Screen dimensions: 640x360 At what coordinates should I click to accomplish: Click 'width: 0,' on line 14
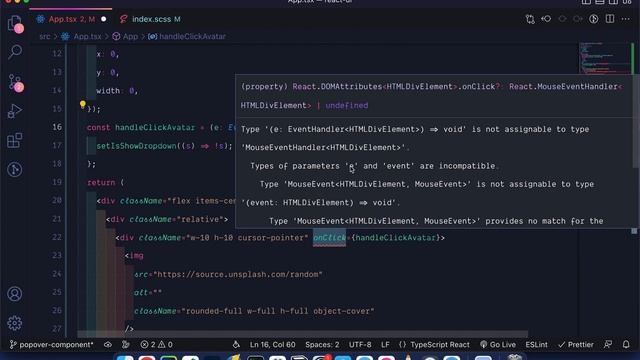(x=117, y=91)
